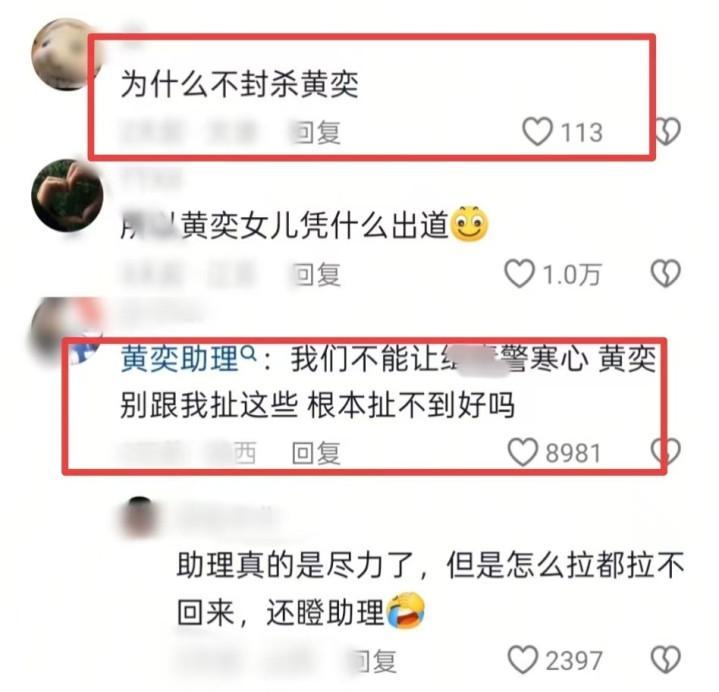This screenshot has height=692, width=719.
Task: Reply to the 黄奕助理 comment
Action: (316, 453)
